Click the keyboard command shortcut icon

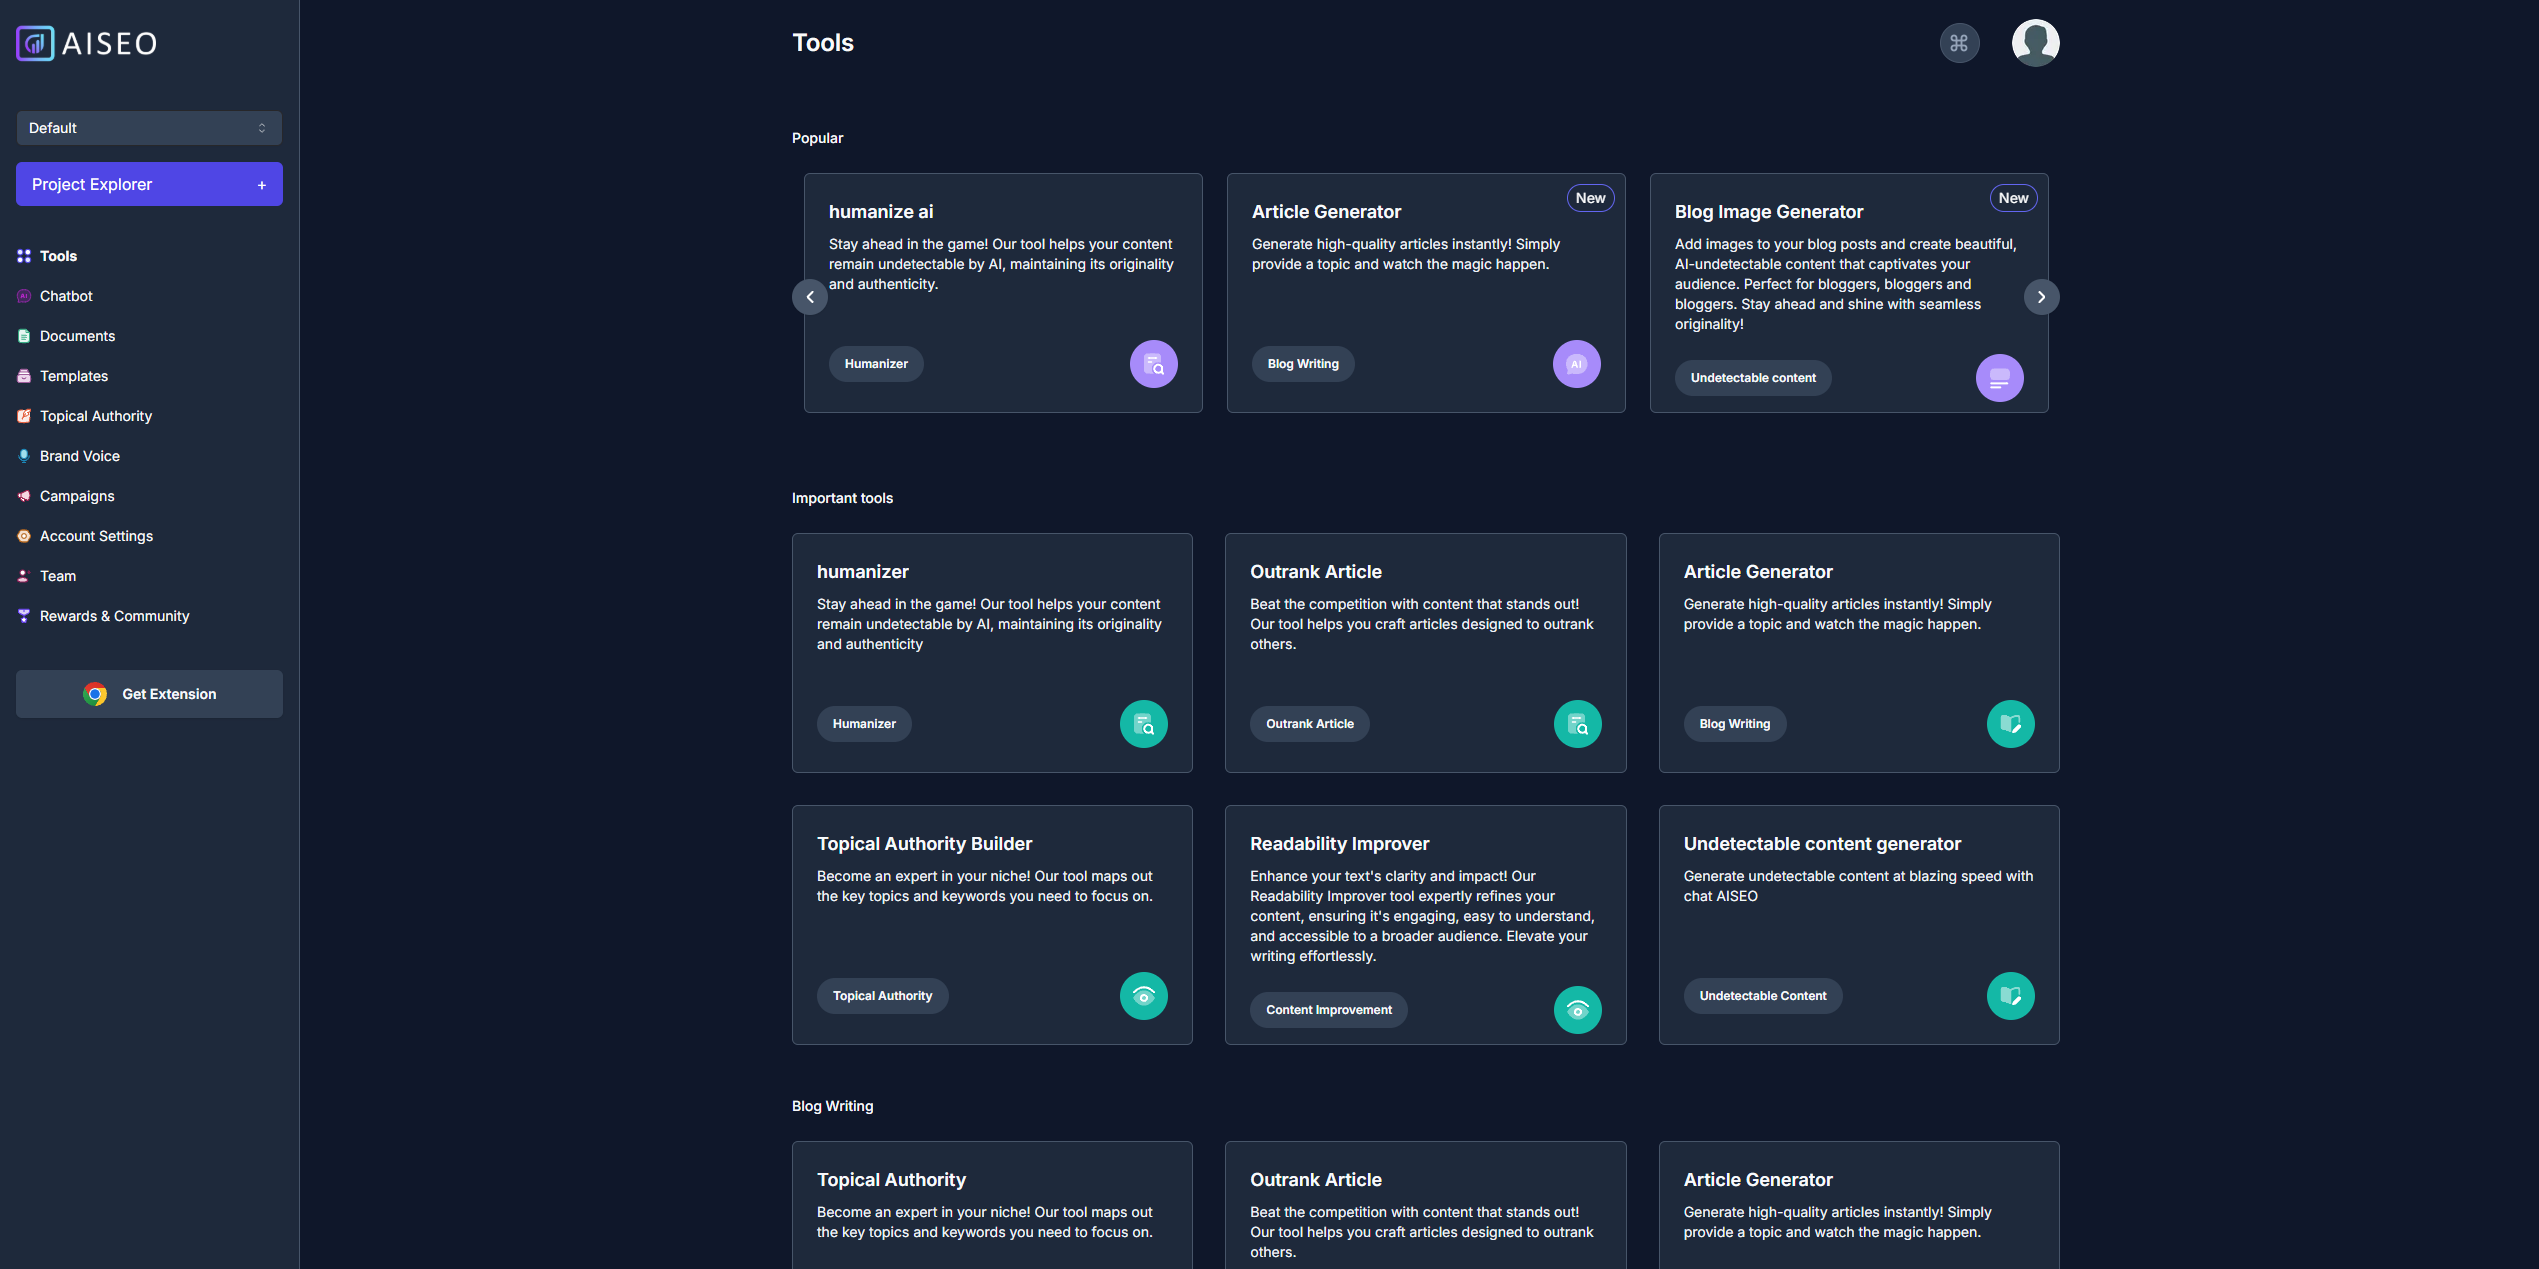(1959, 43)
